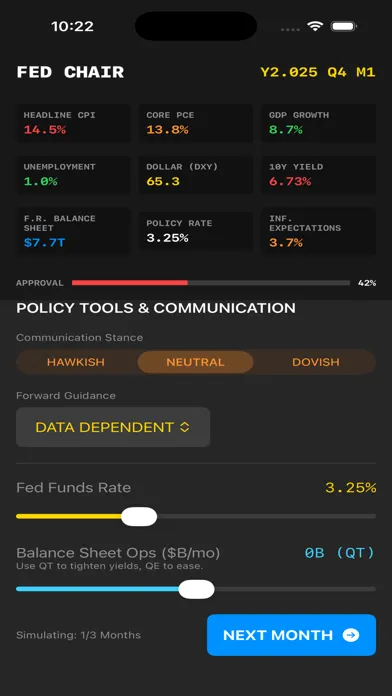Viewport: 392px width, 696px height.
Task: Tap the battery status icon
Action: coord(344,27)
